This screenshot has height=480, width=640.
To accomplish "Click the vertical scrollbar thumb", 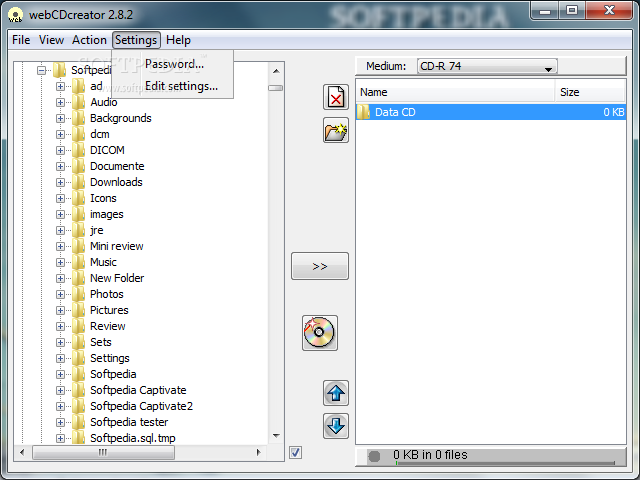I will tap(276, 88).
